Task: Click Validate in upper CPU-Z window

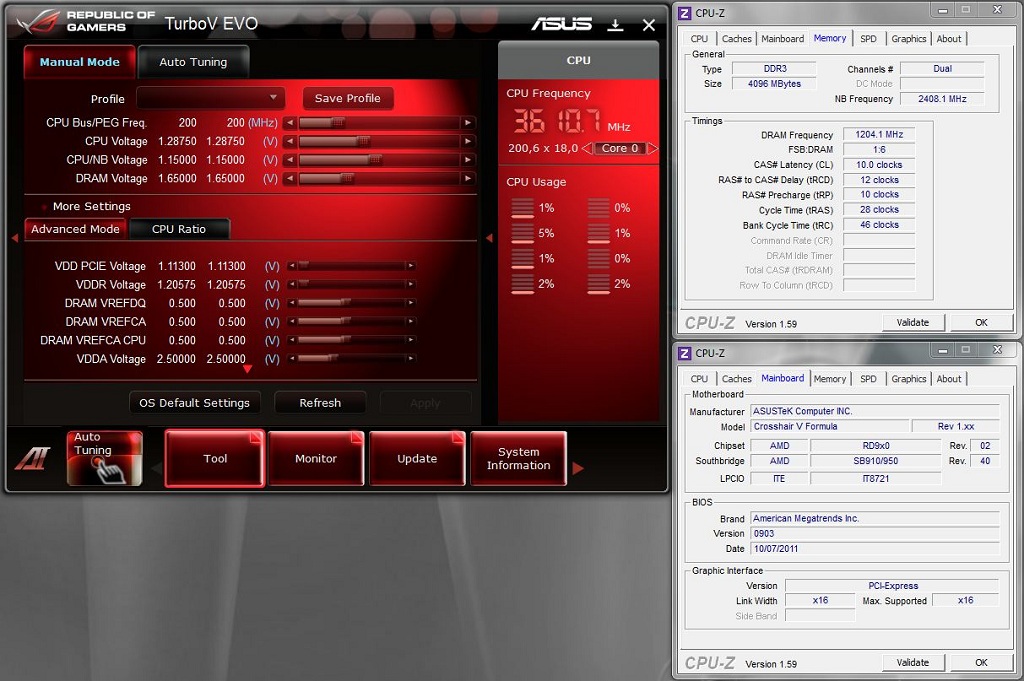Action: tap(912, 323)
